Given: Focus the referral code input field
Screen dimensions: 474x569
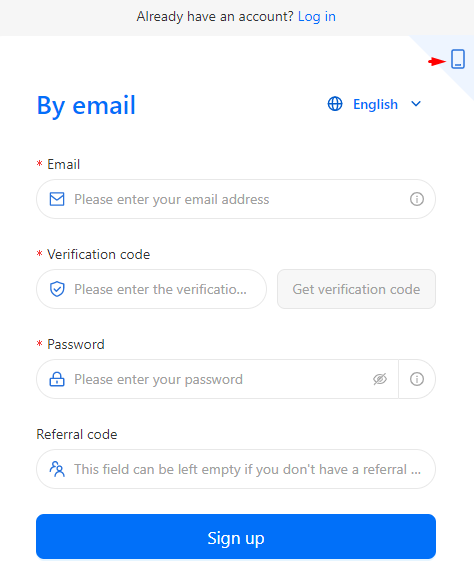Looking at the screenshot, I should point(236,469).
